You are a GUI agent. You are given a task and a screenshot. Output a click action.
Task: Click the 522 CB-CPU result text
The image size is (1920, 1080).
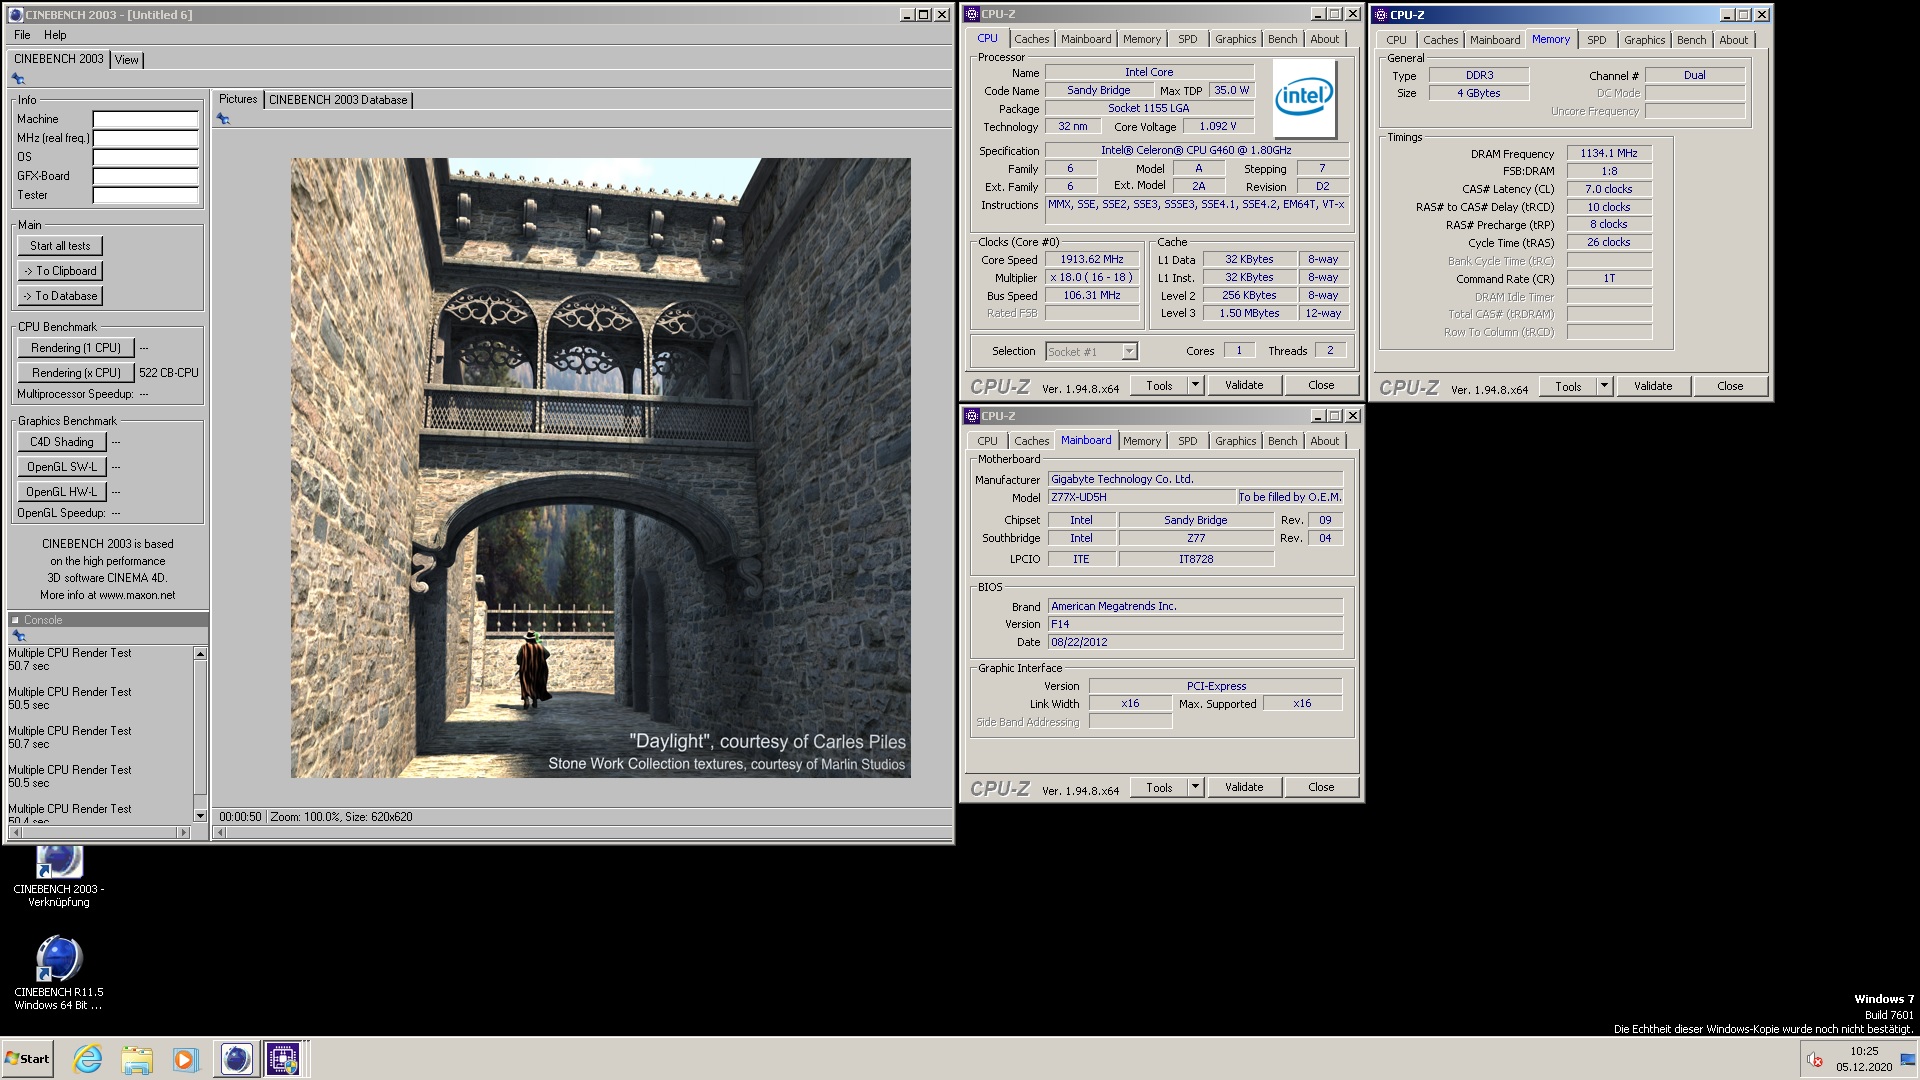pyautogui.click(x=169, y=373)
